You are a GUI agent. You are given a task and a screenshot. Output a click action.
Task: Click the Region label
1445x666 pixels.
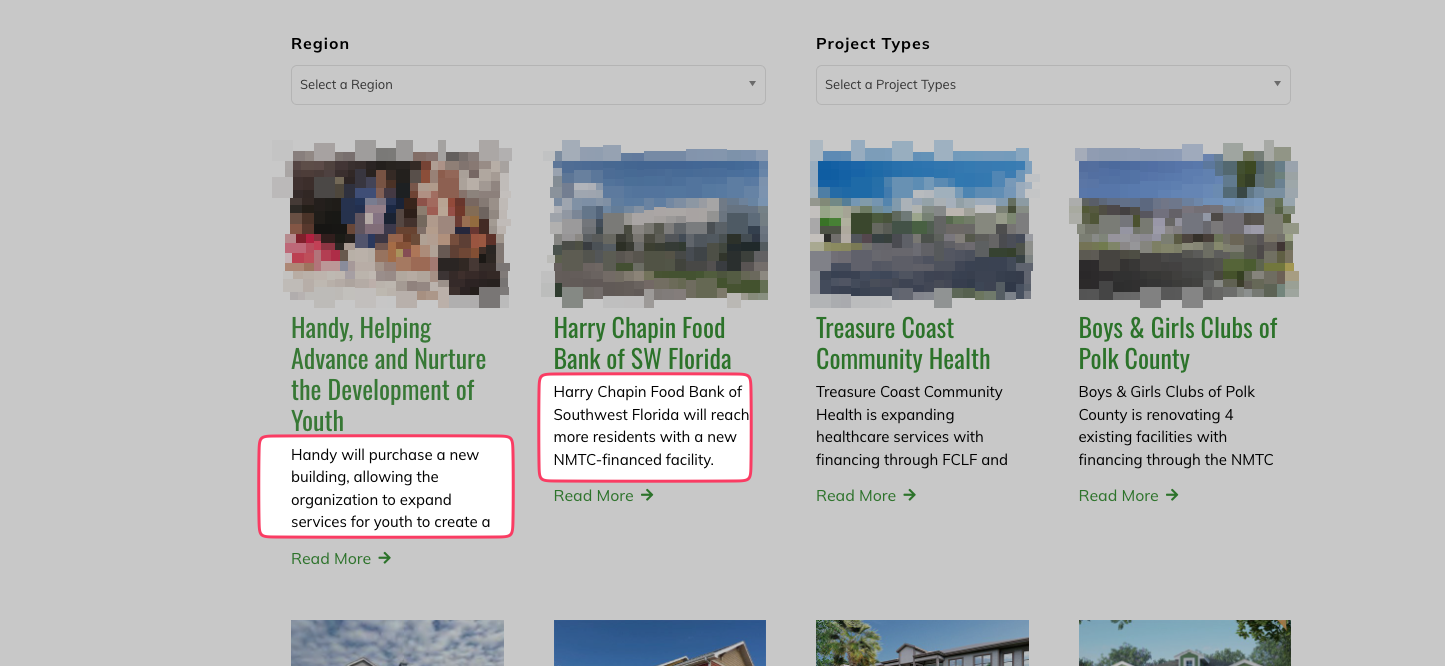320,44
